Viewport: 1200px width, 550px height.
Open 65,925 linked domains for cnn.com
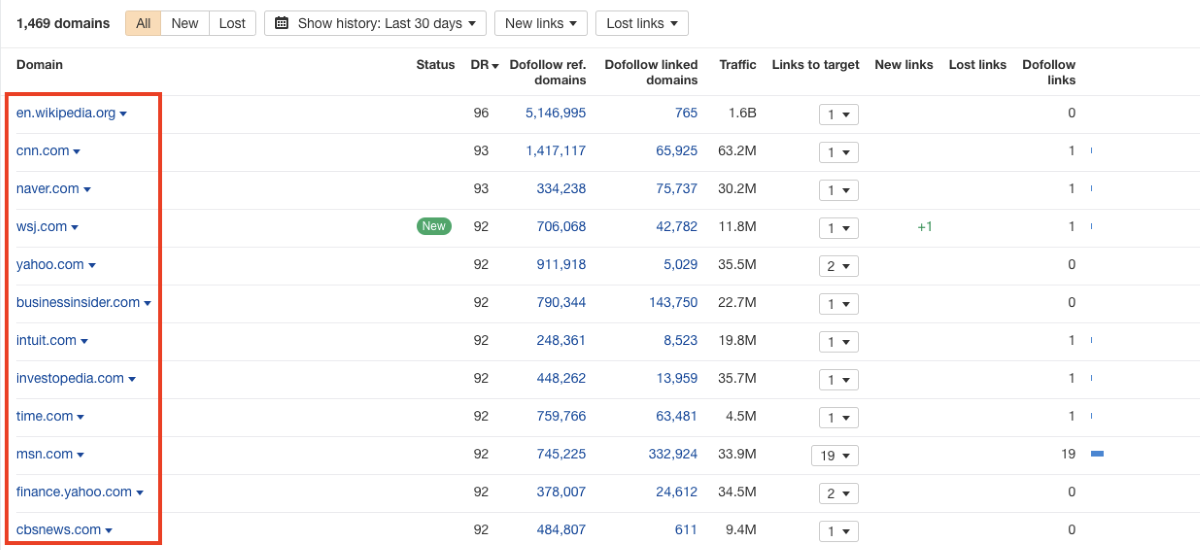point(677,151)
